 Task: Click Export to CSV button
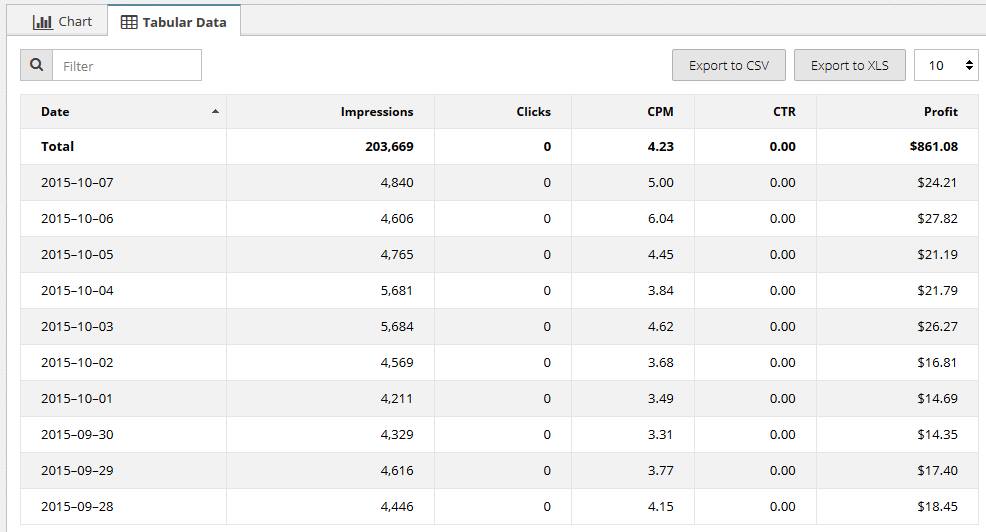[x=729, y=65]
